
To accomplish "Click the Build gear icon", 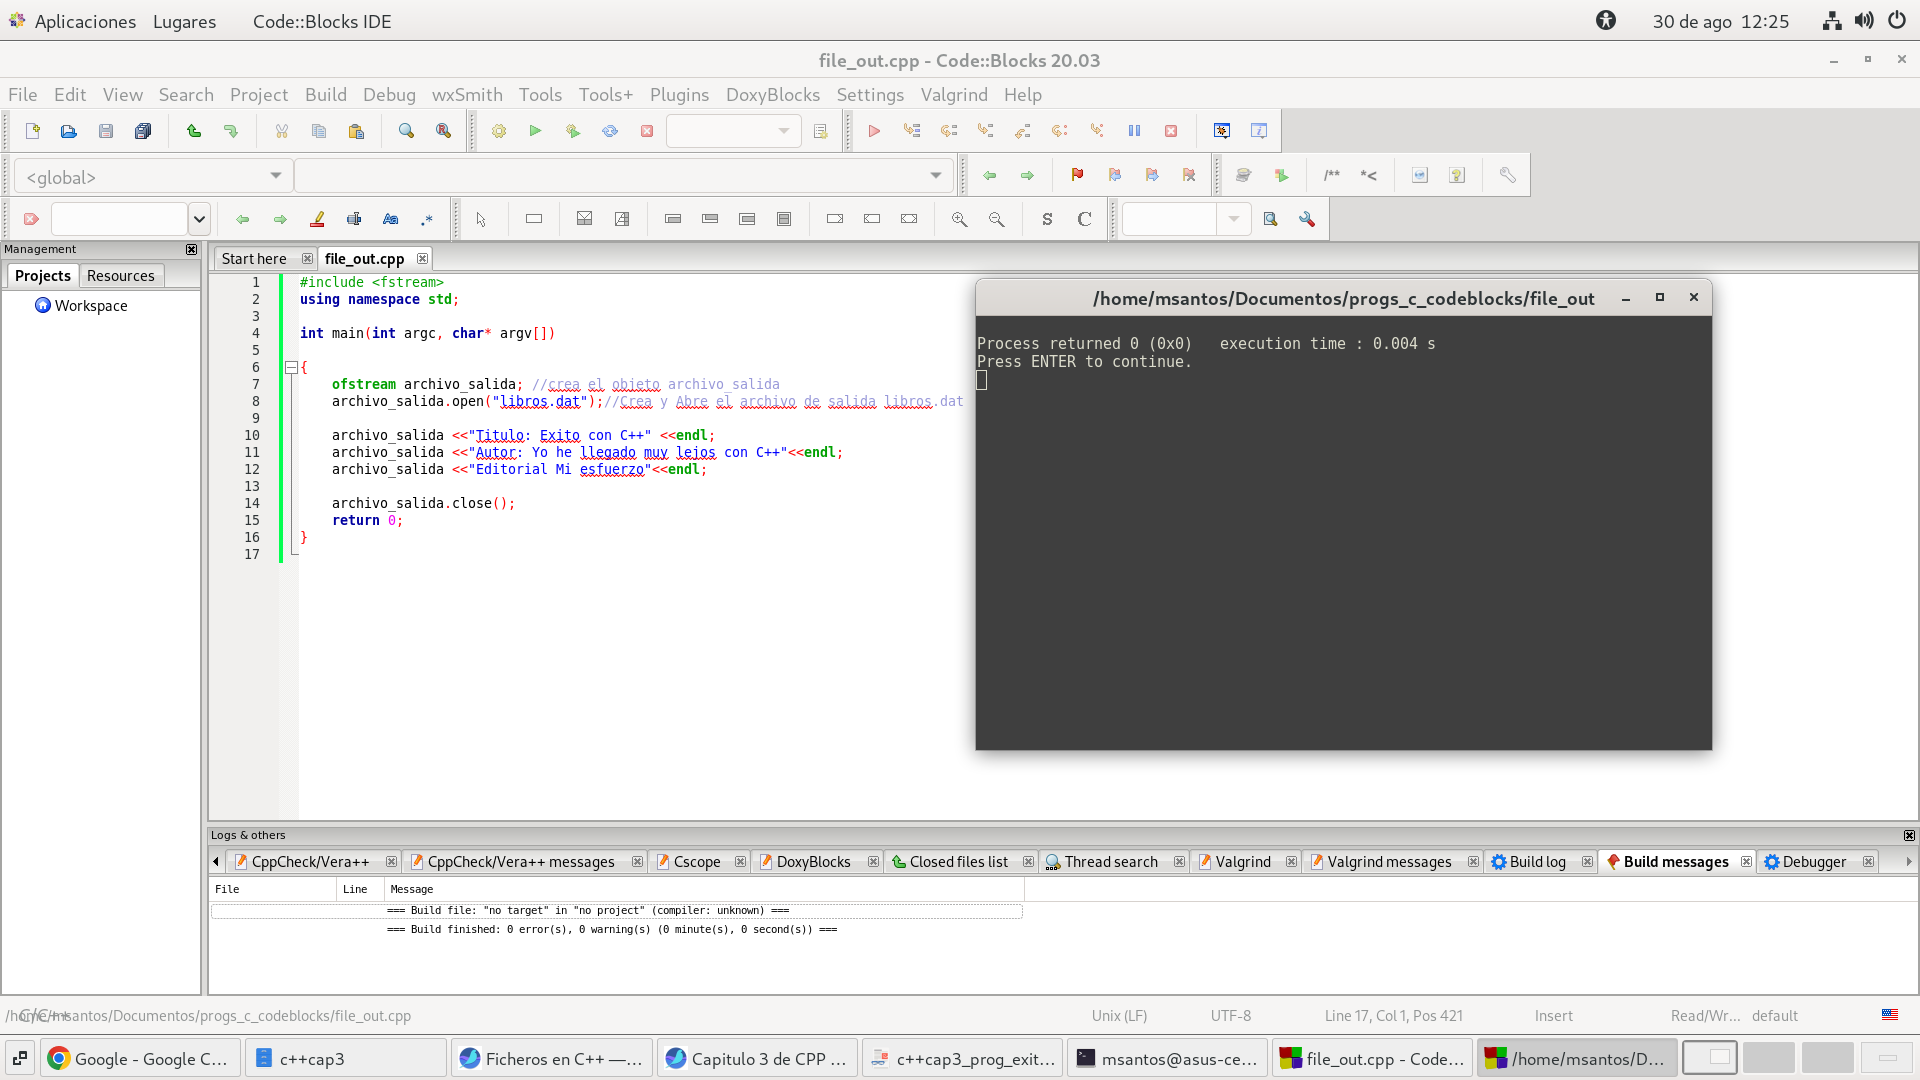I will (498, 131).
